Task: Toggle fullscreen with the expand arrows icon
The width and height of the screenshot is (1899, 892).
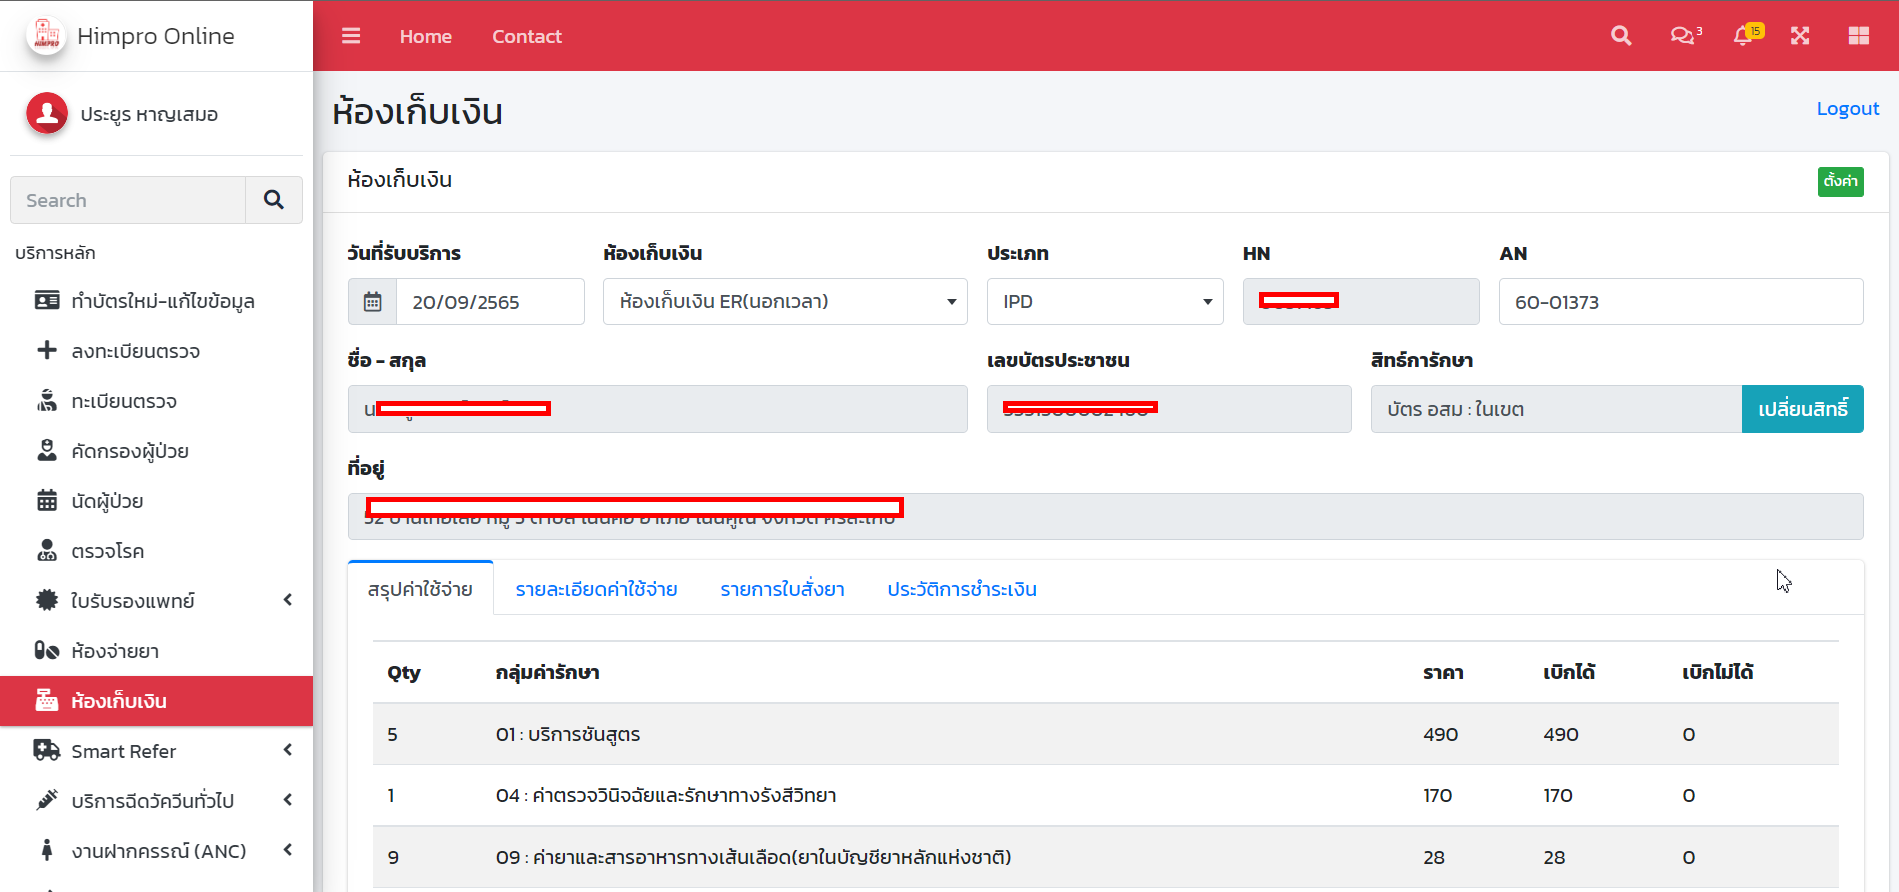Action: (1800, 36)
